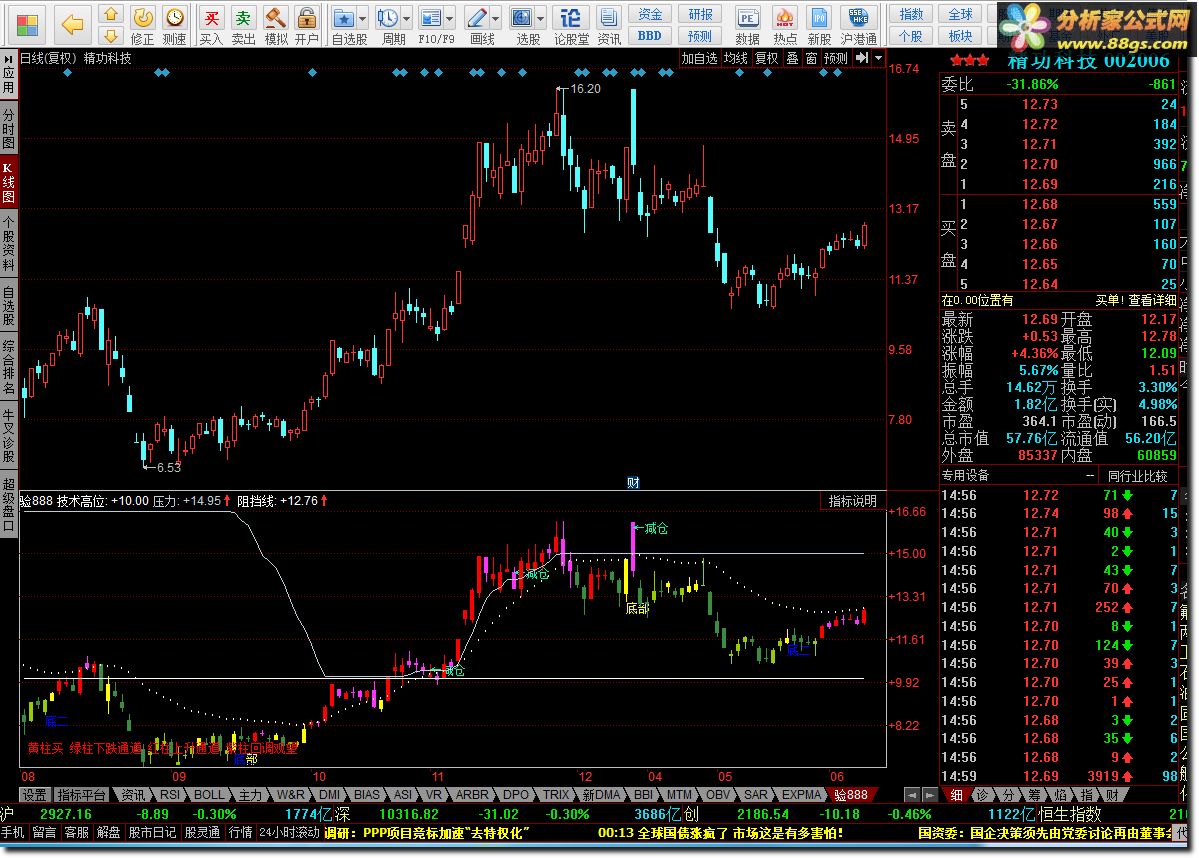Click the 板块 sector button
Screen dimensions: 1199x858
click(960, 36)
